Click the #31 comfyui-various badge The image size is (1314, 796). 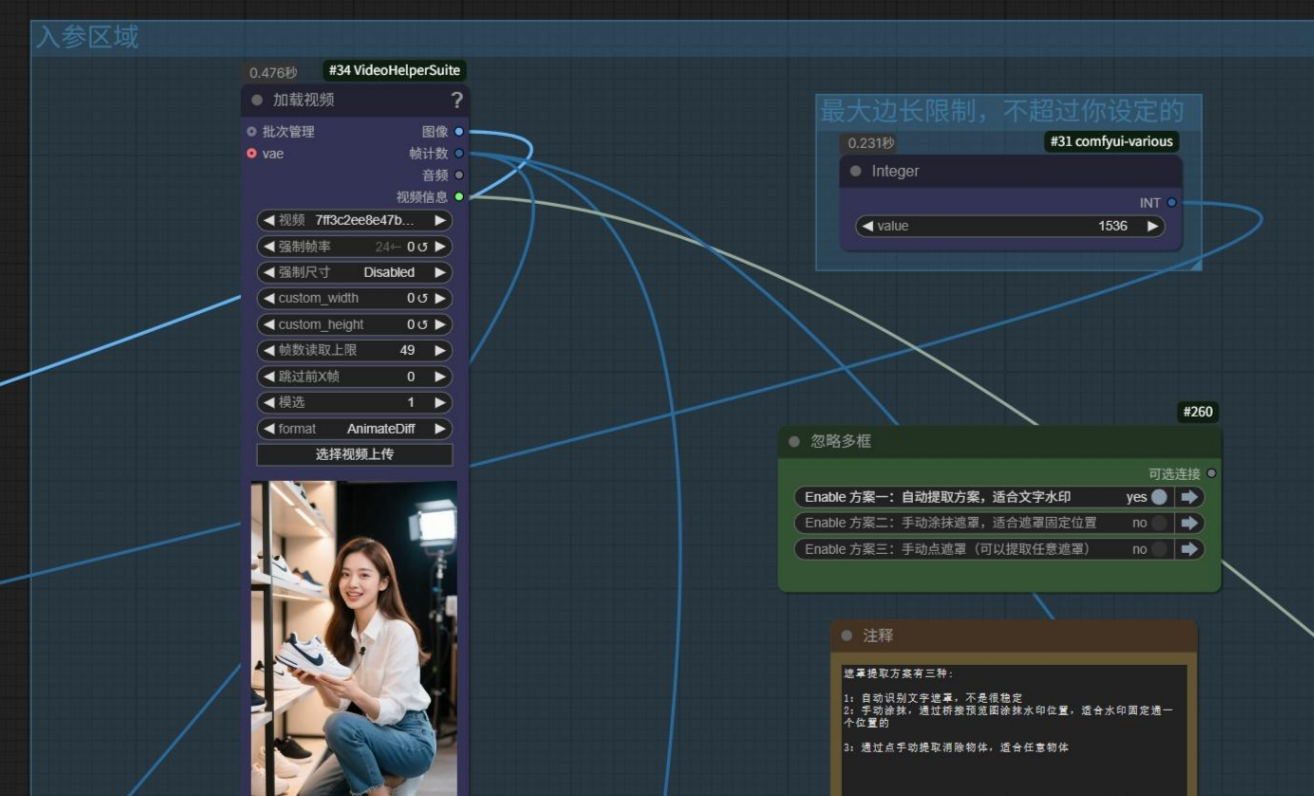tap(1110, 142)
